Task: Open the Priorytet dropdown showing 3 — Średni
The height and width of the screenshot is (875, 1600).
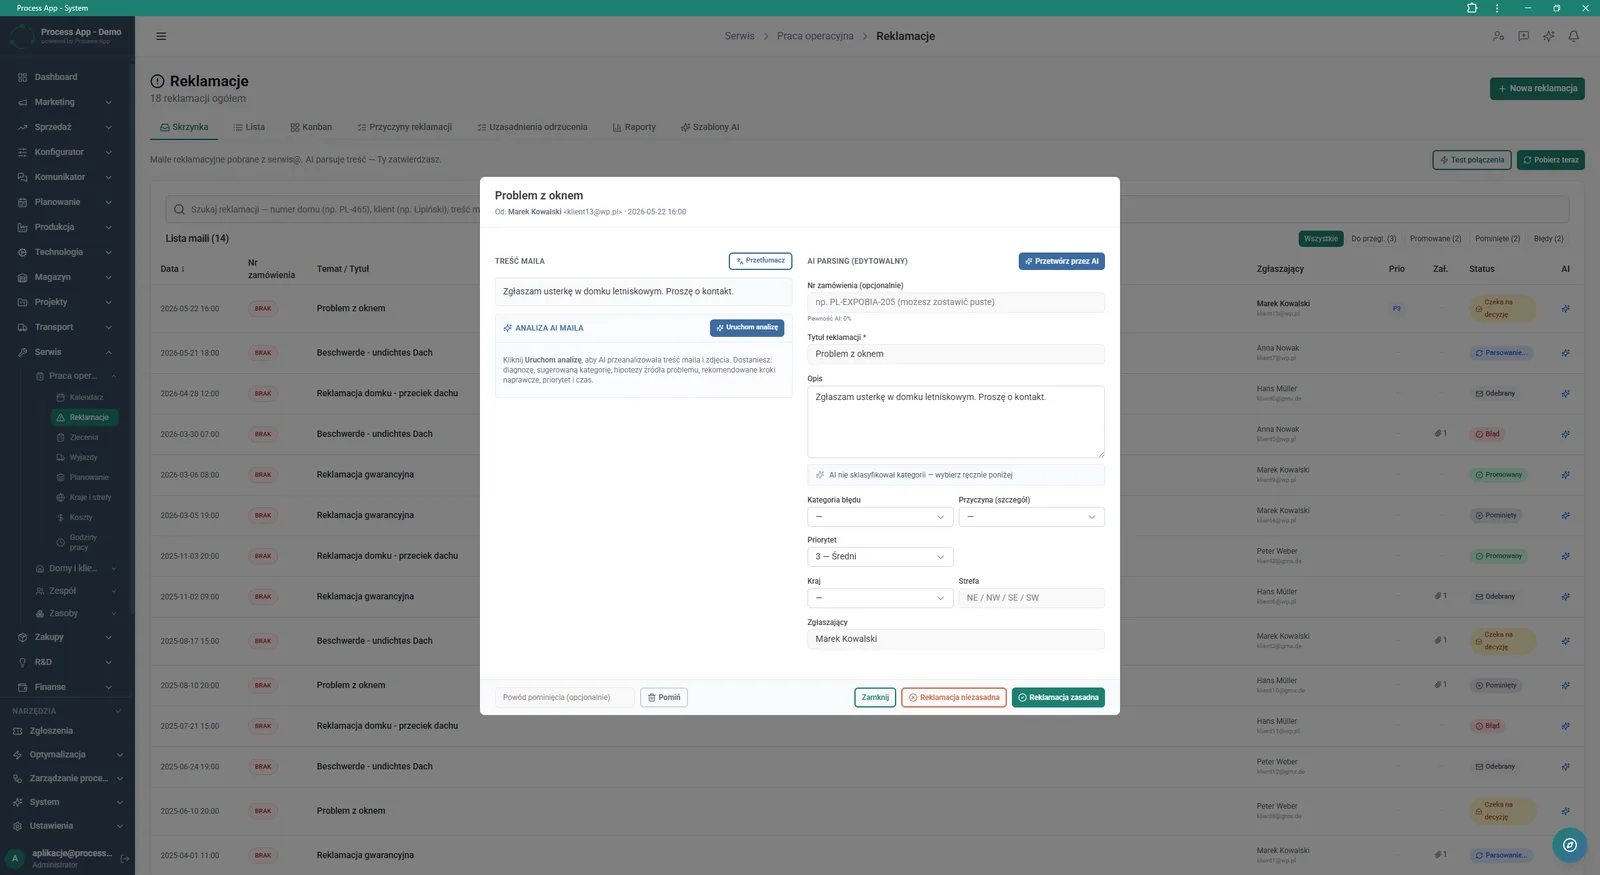Action: point(880,557)
